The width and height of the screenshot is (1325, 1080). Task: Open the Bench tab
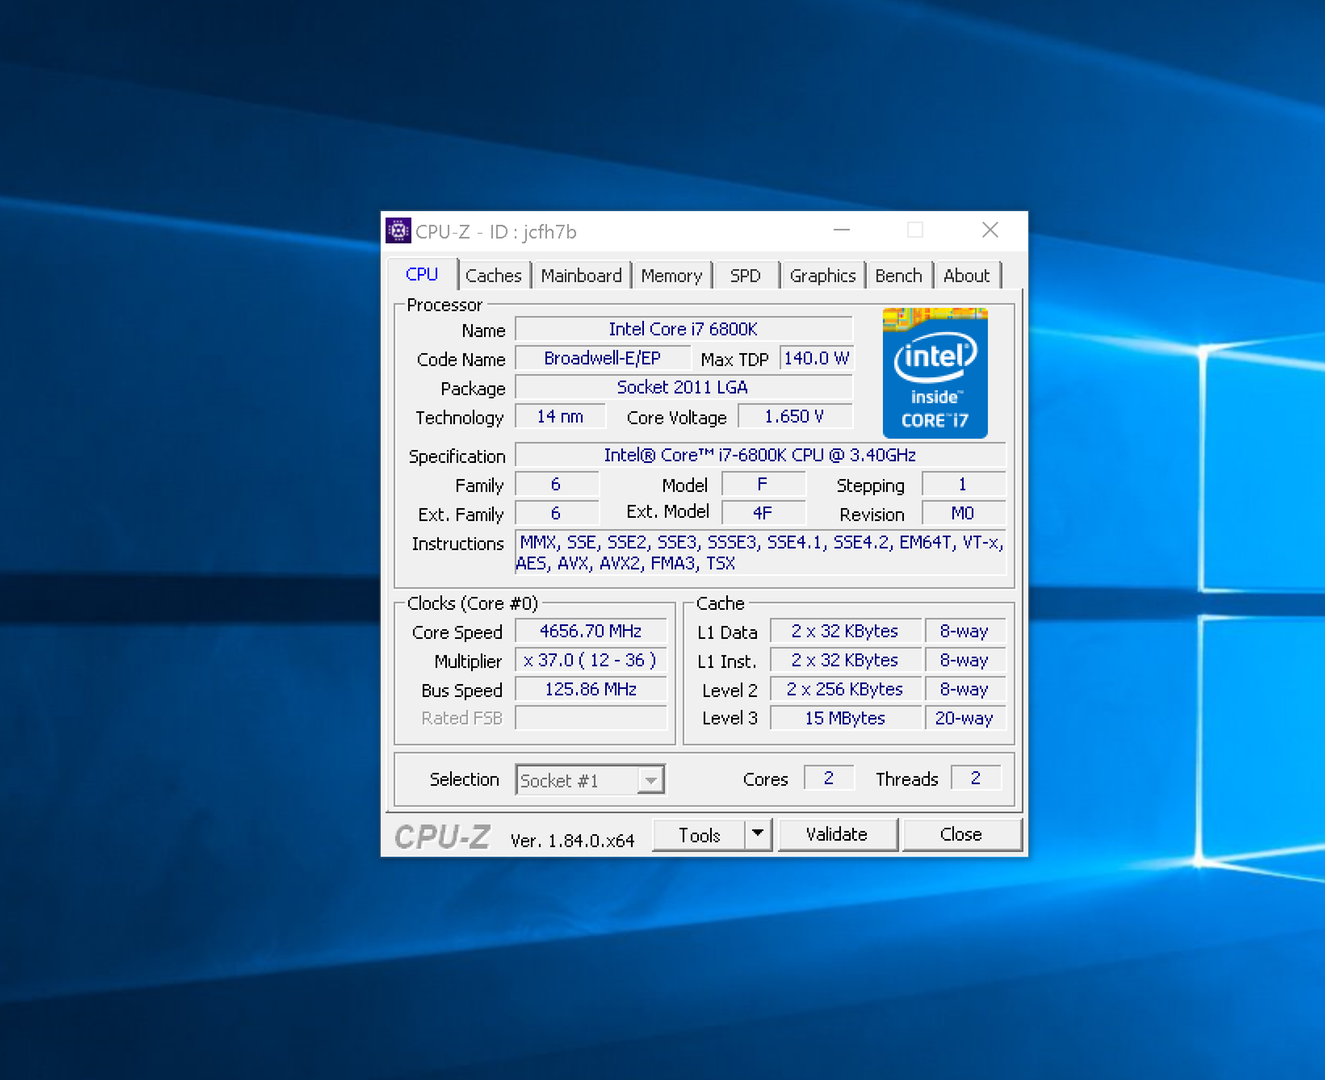[898, 276]
